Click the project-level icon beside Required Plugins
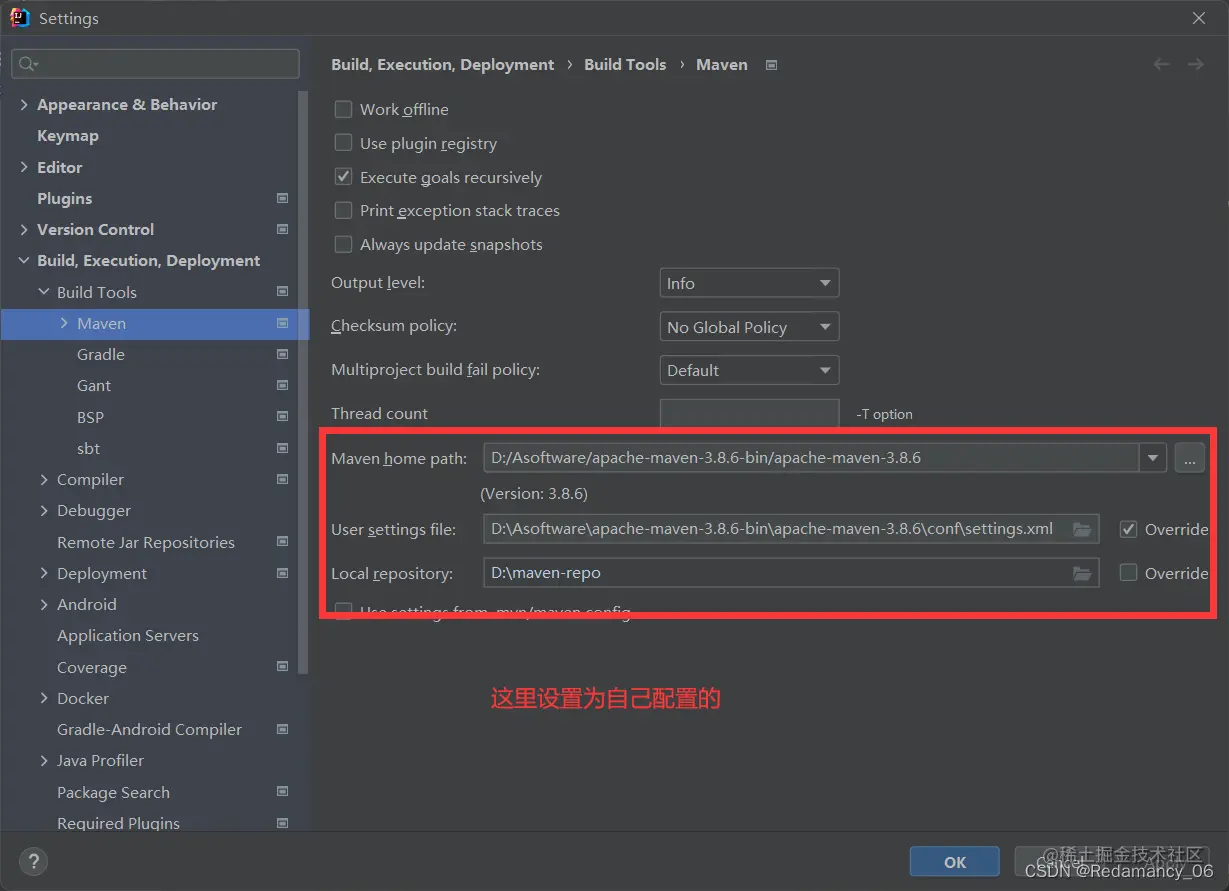1229x891 pixels. pyautogui.click(x=283, y=823)
